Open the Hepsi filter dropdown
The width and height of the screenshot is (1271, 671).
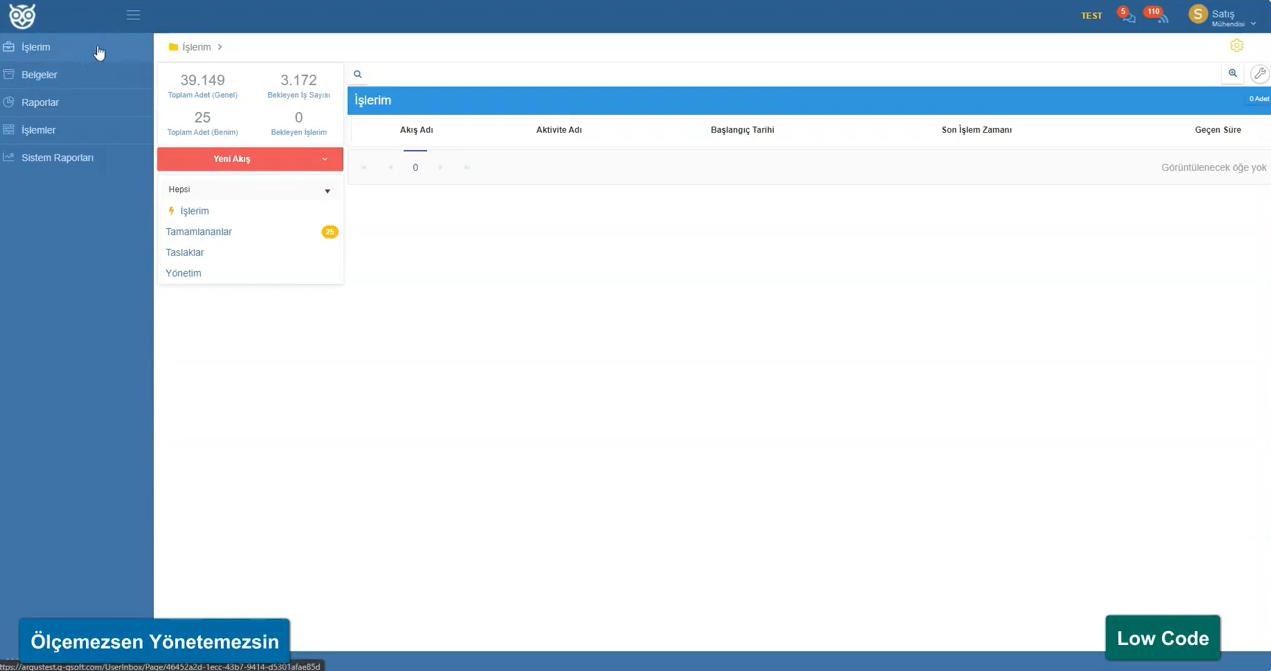pyautogui.click(x=250, y=190)
